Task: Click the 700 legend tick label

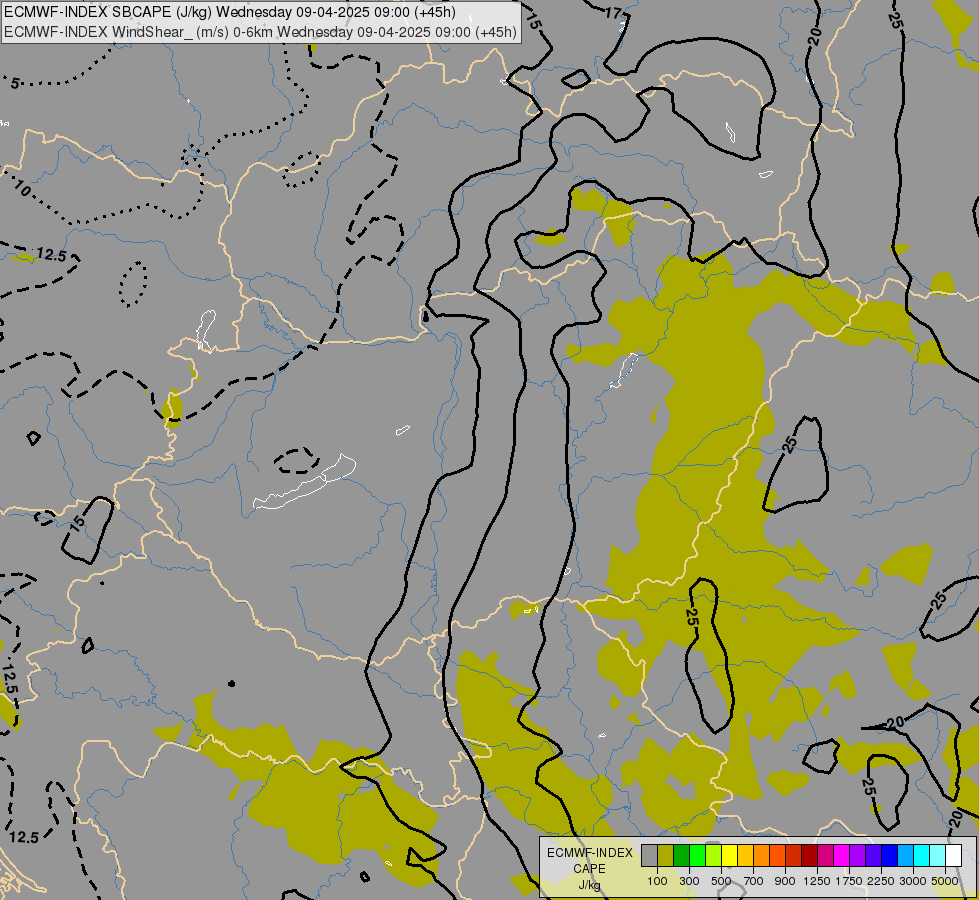Action: 753,881
